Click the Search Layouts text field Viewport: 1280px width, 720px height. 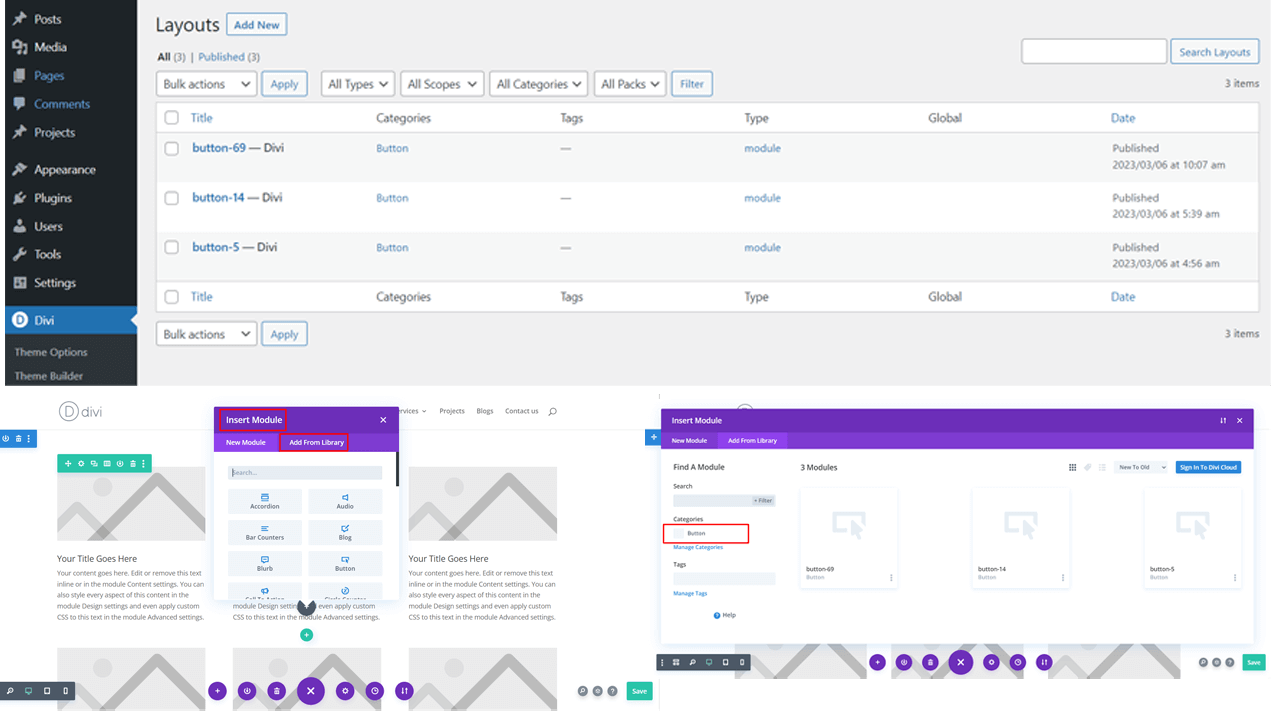click(1094, 52)
